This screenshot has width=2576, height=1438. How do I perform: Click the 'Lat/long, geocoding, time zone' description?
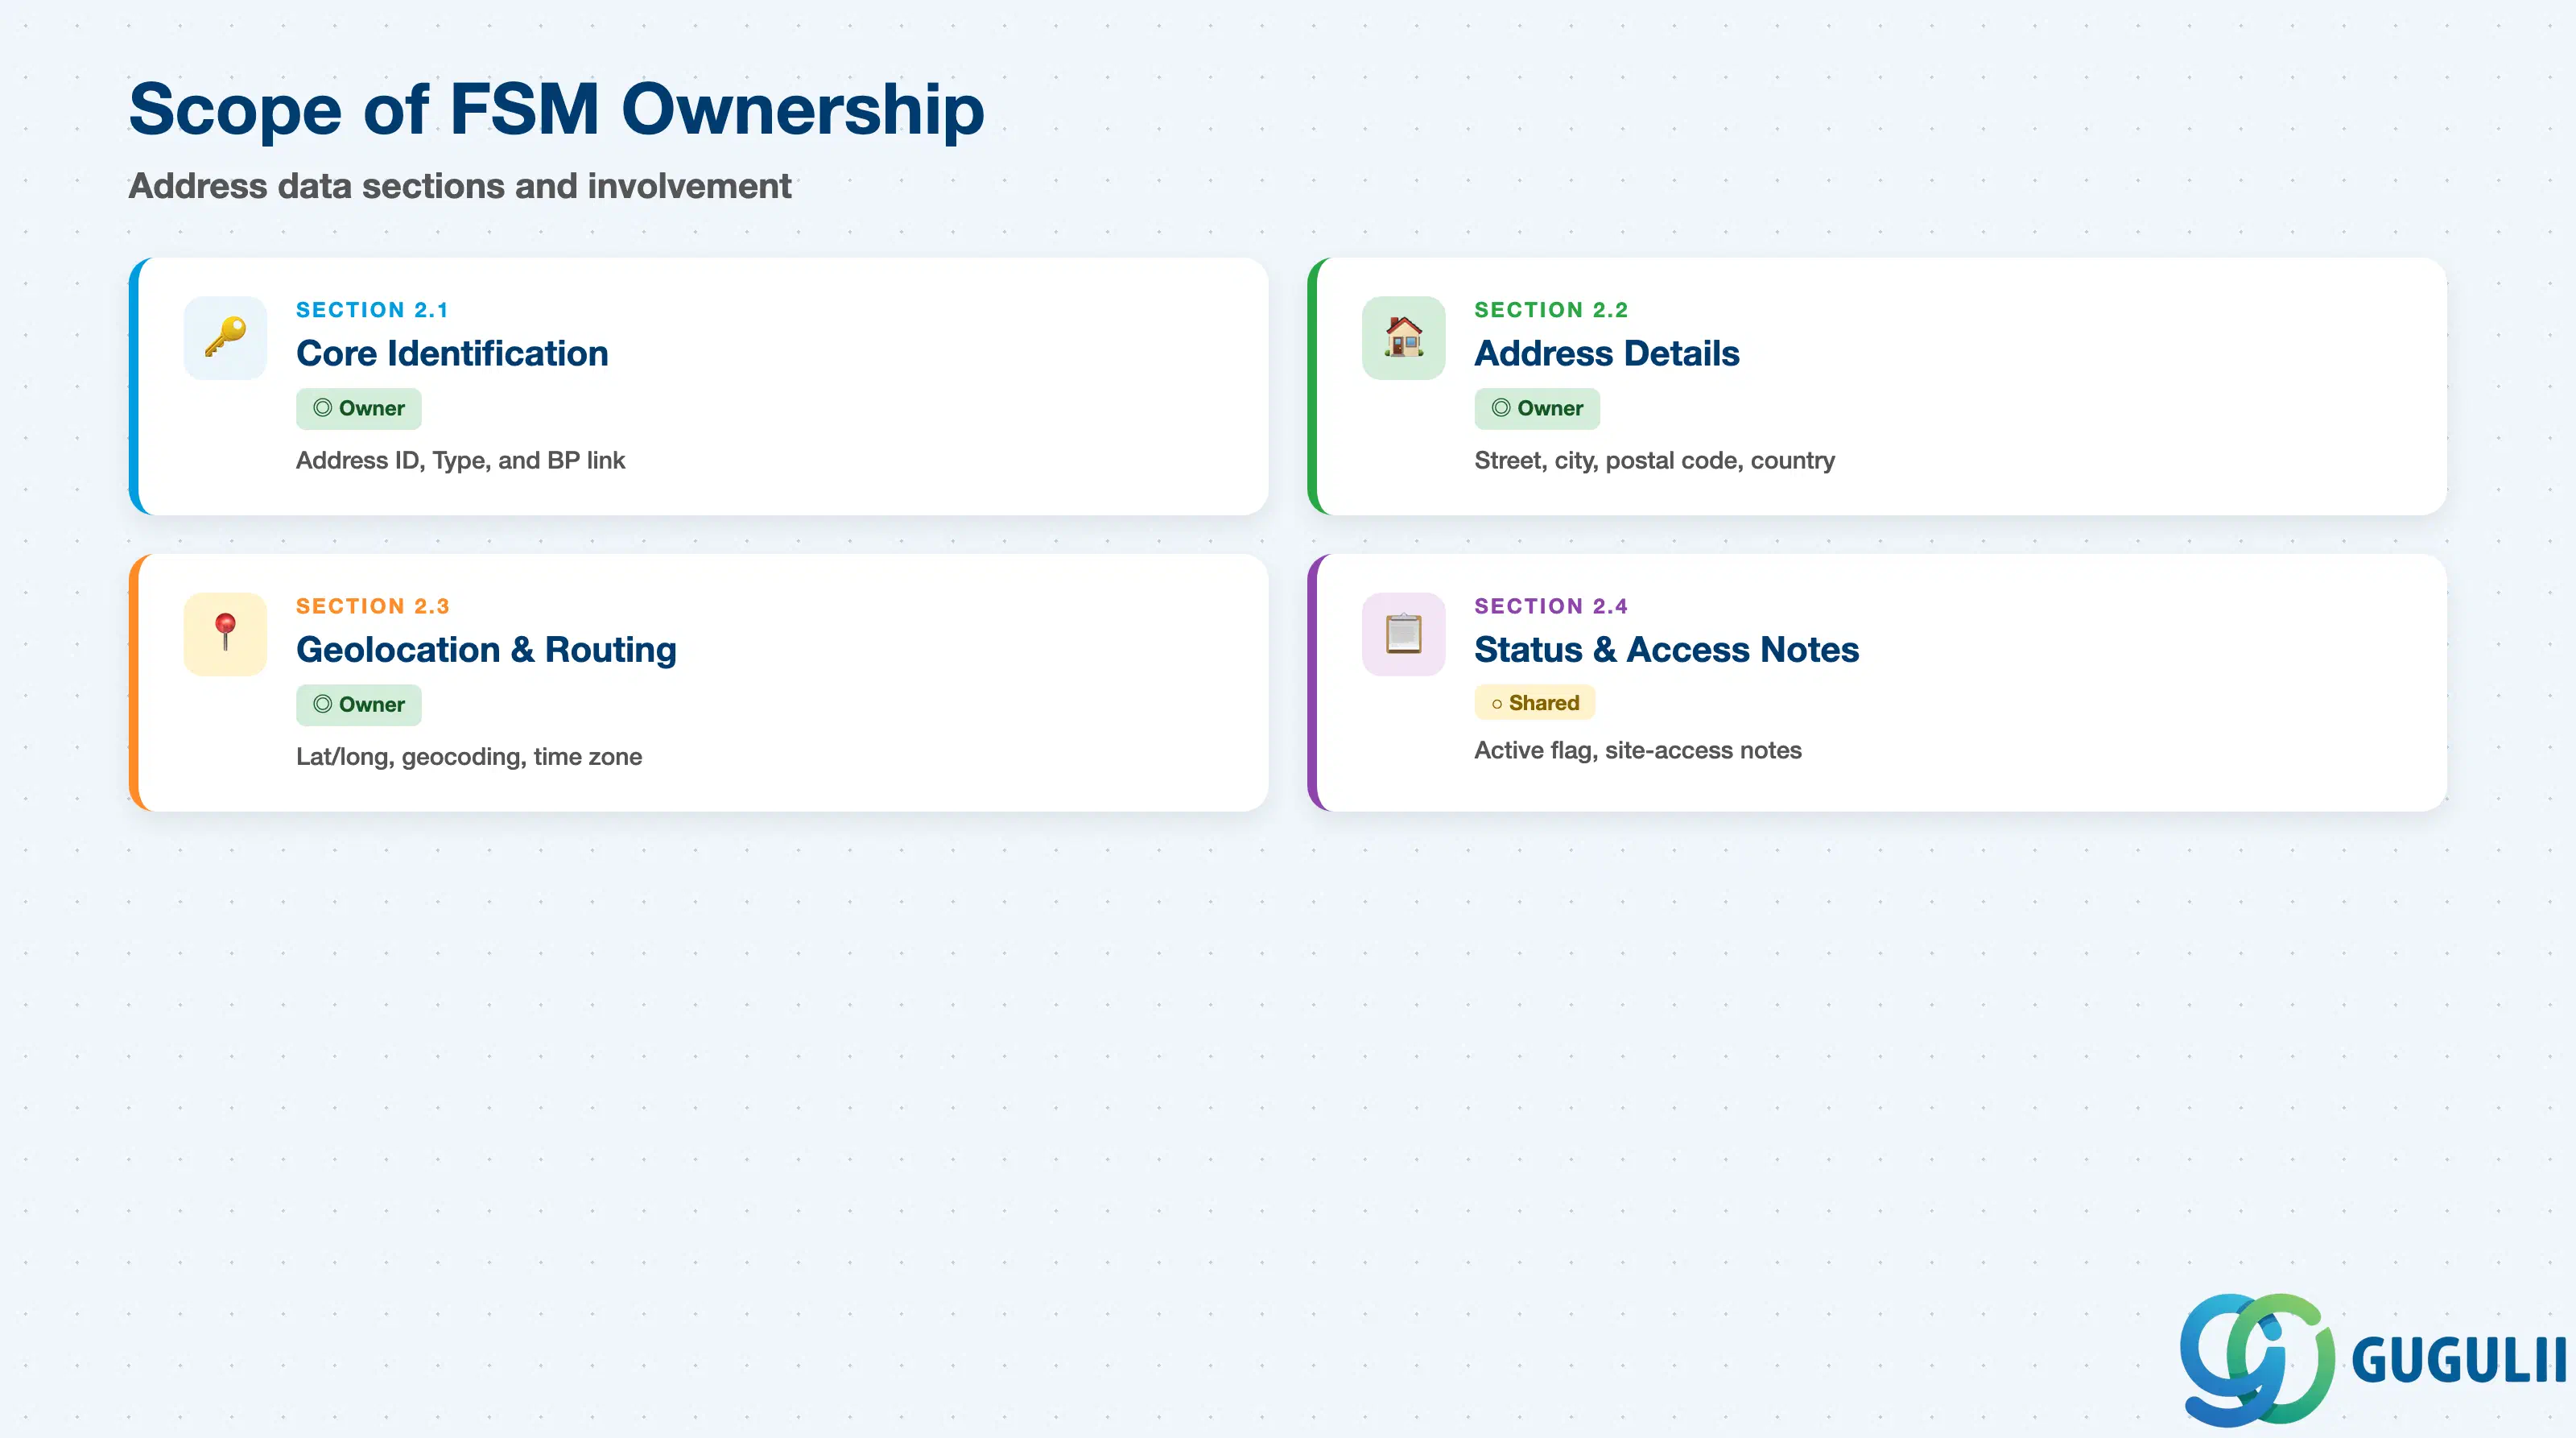click(469, 756)
